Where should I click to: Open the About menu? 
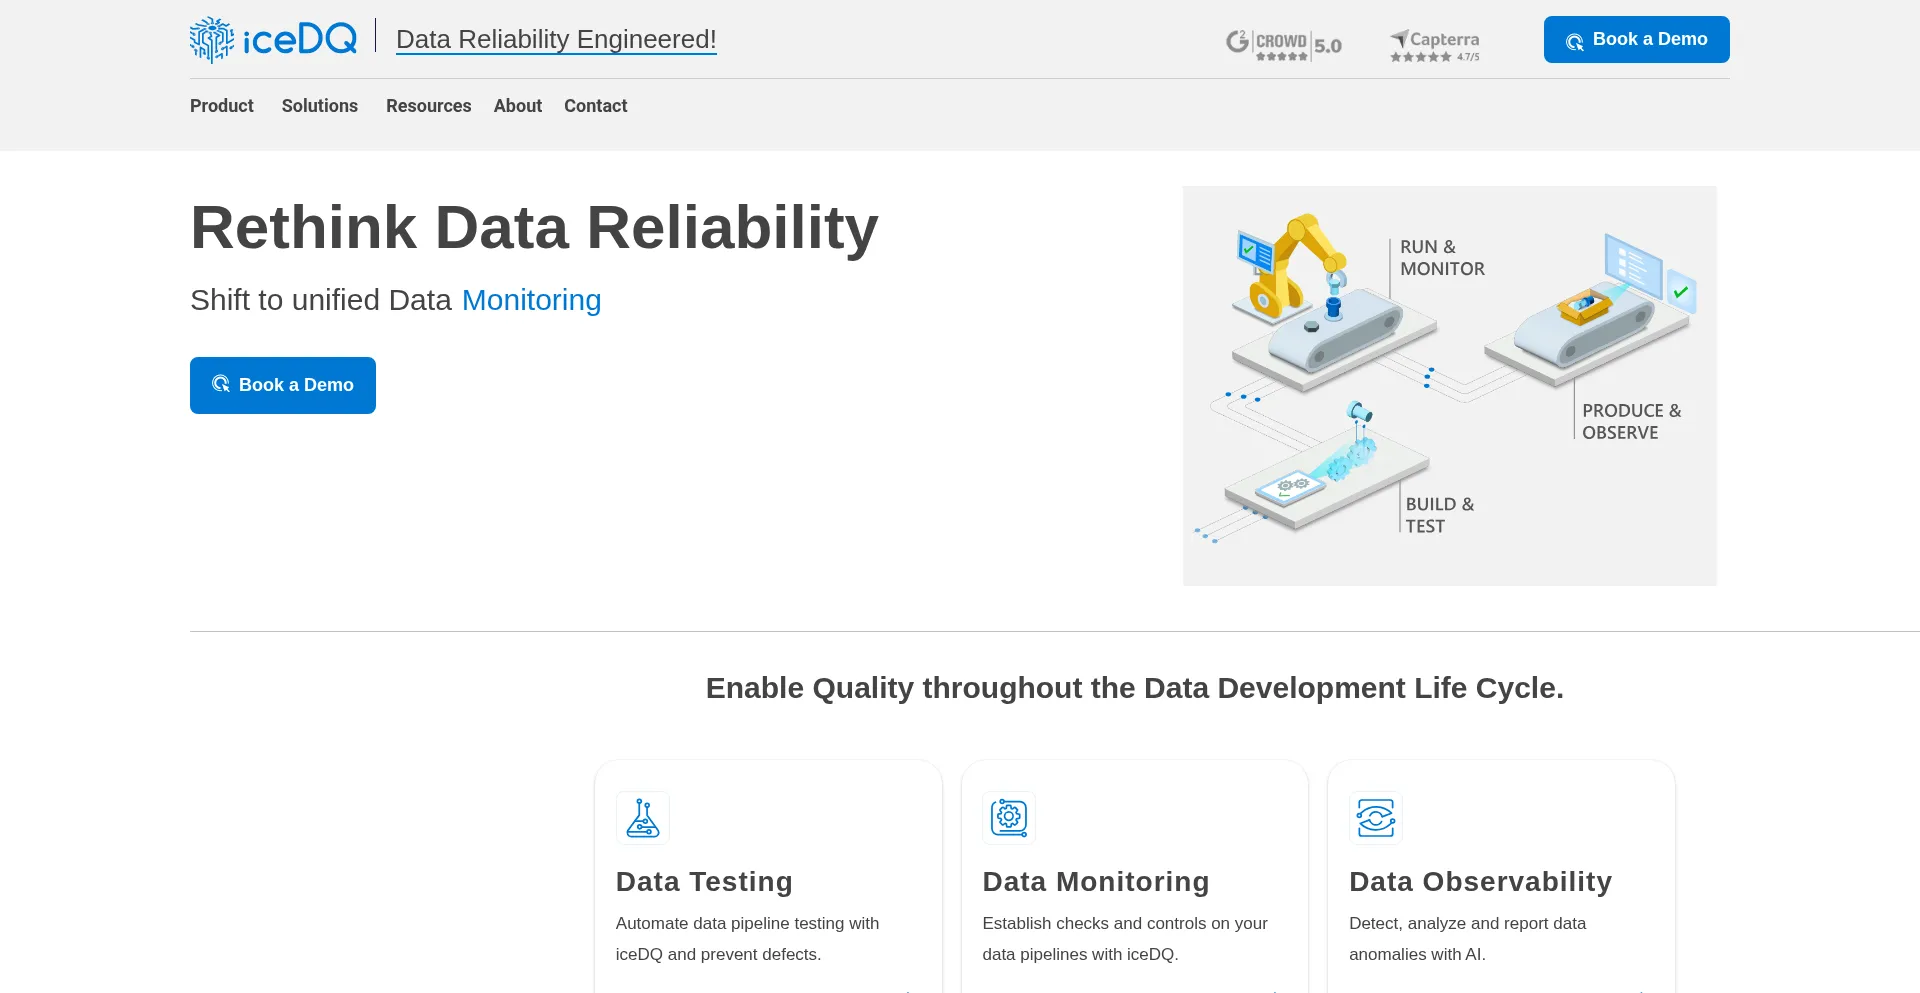pos(518,106)
